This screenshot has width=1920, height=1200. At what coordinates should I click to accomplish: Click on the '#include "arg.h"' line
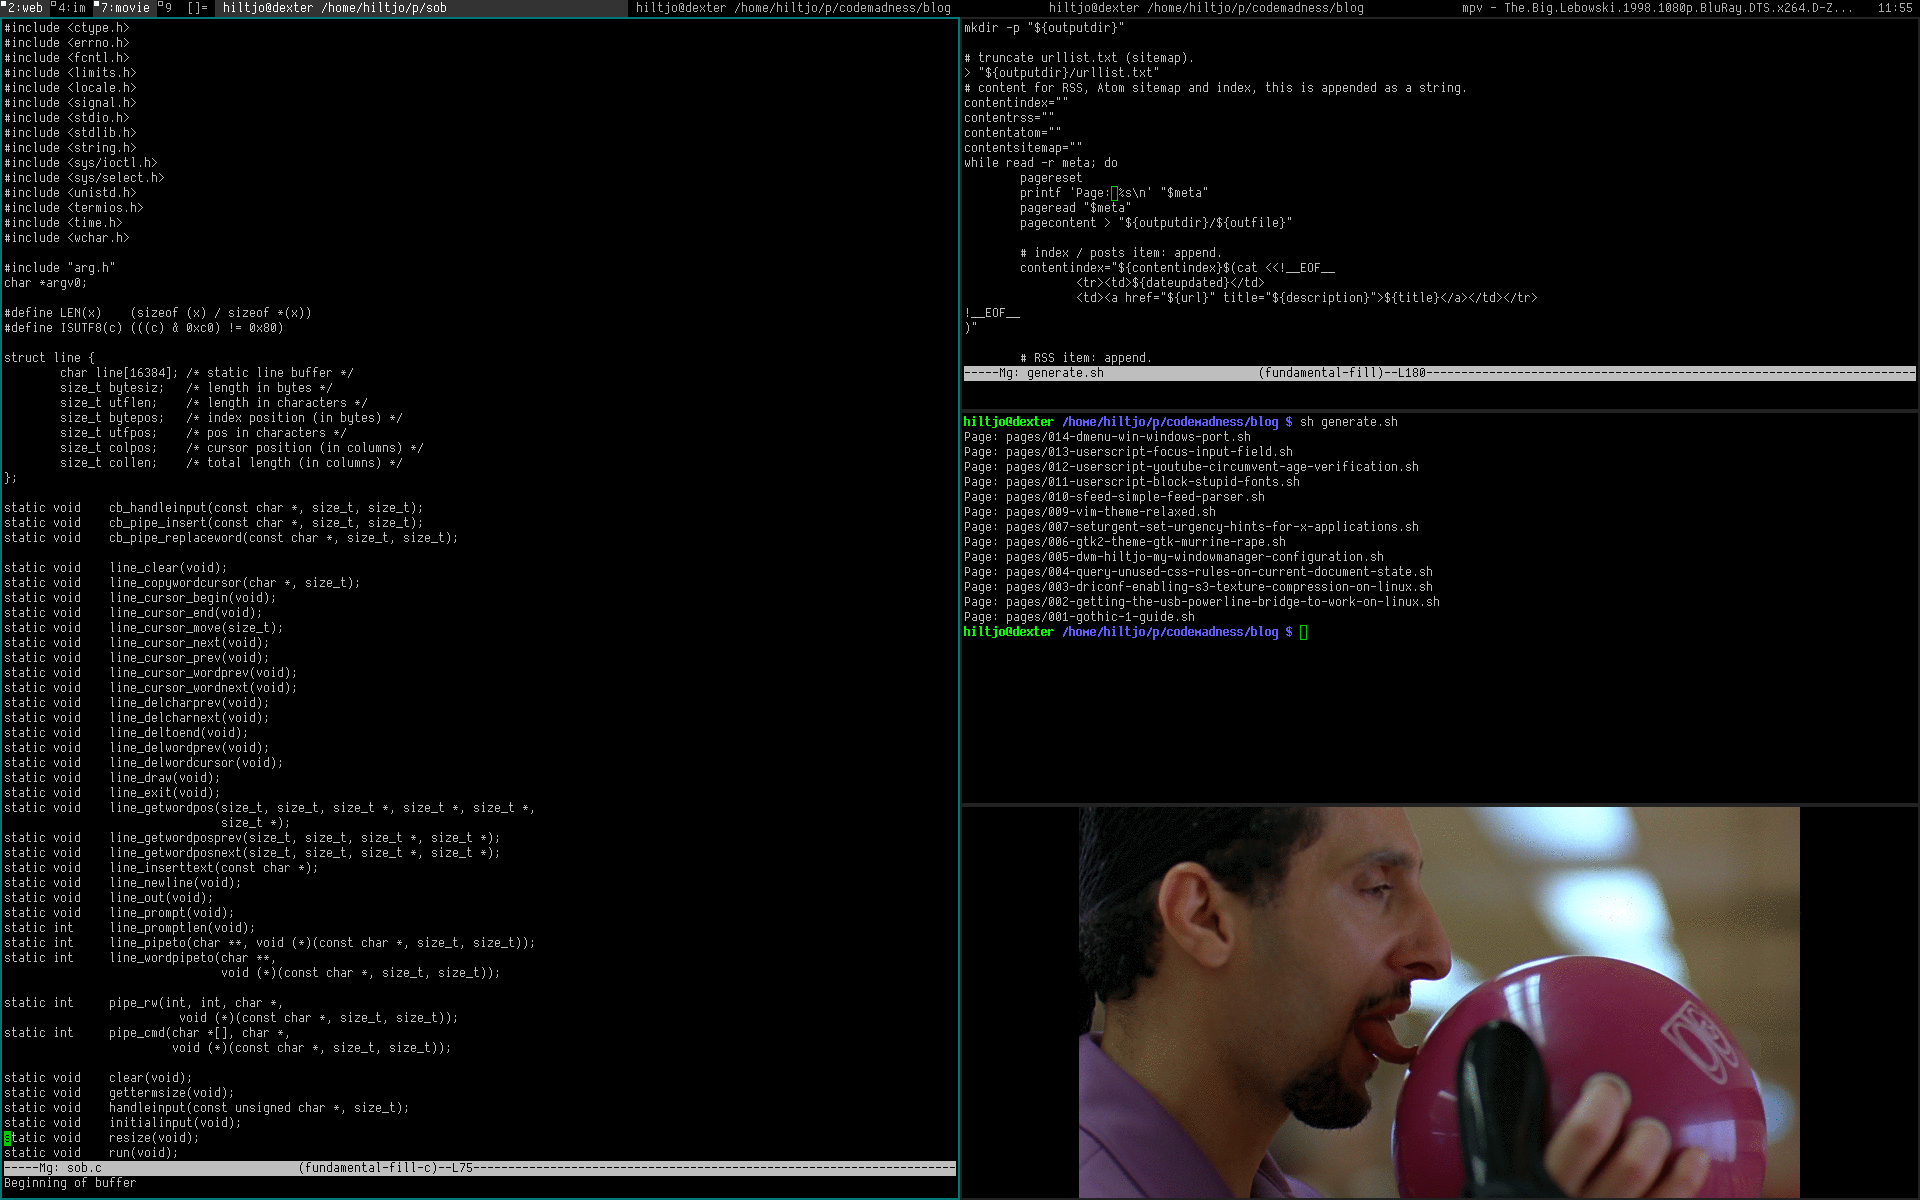60,268
